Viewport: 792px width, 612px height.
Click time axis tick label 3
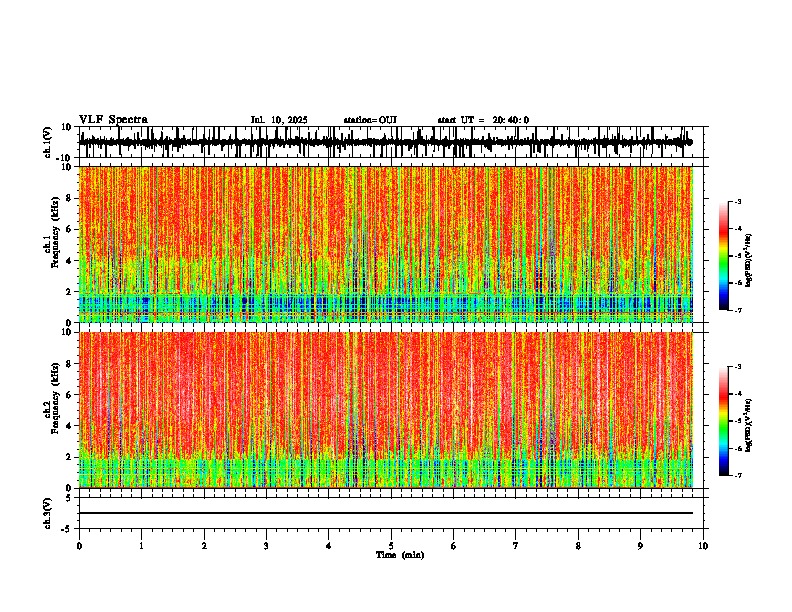[x=266, y=546]
